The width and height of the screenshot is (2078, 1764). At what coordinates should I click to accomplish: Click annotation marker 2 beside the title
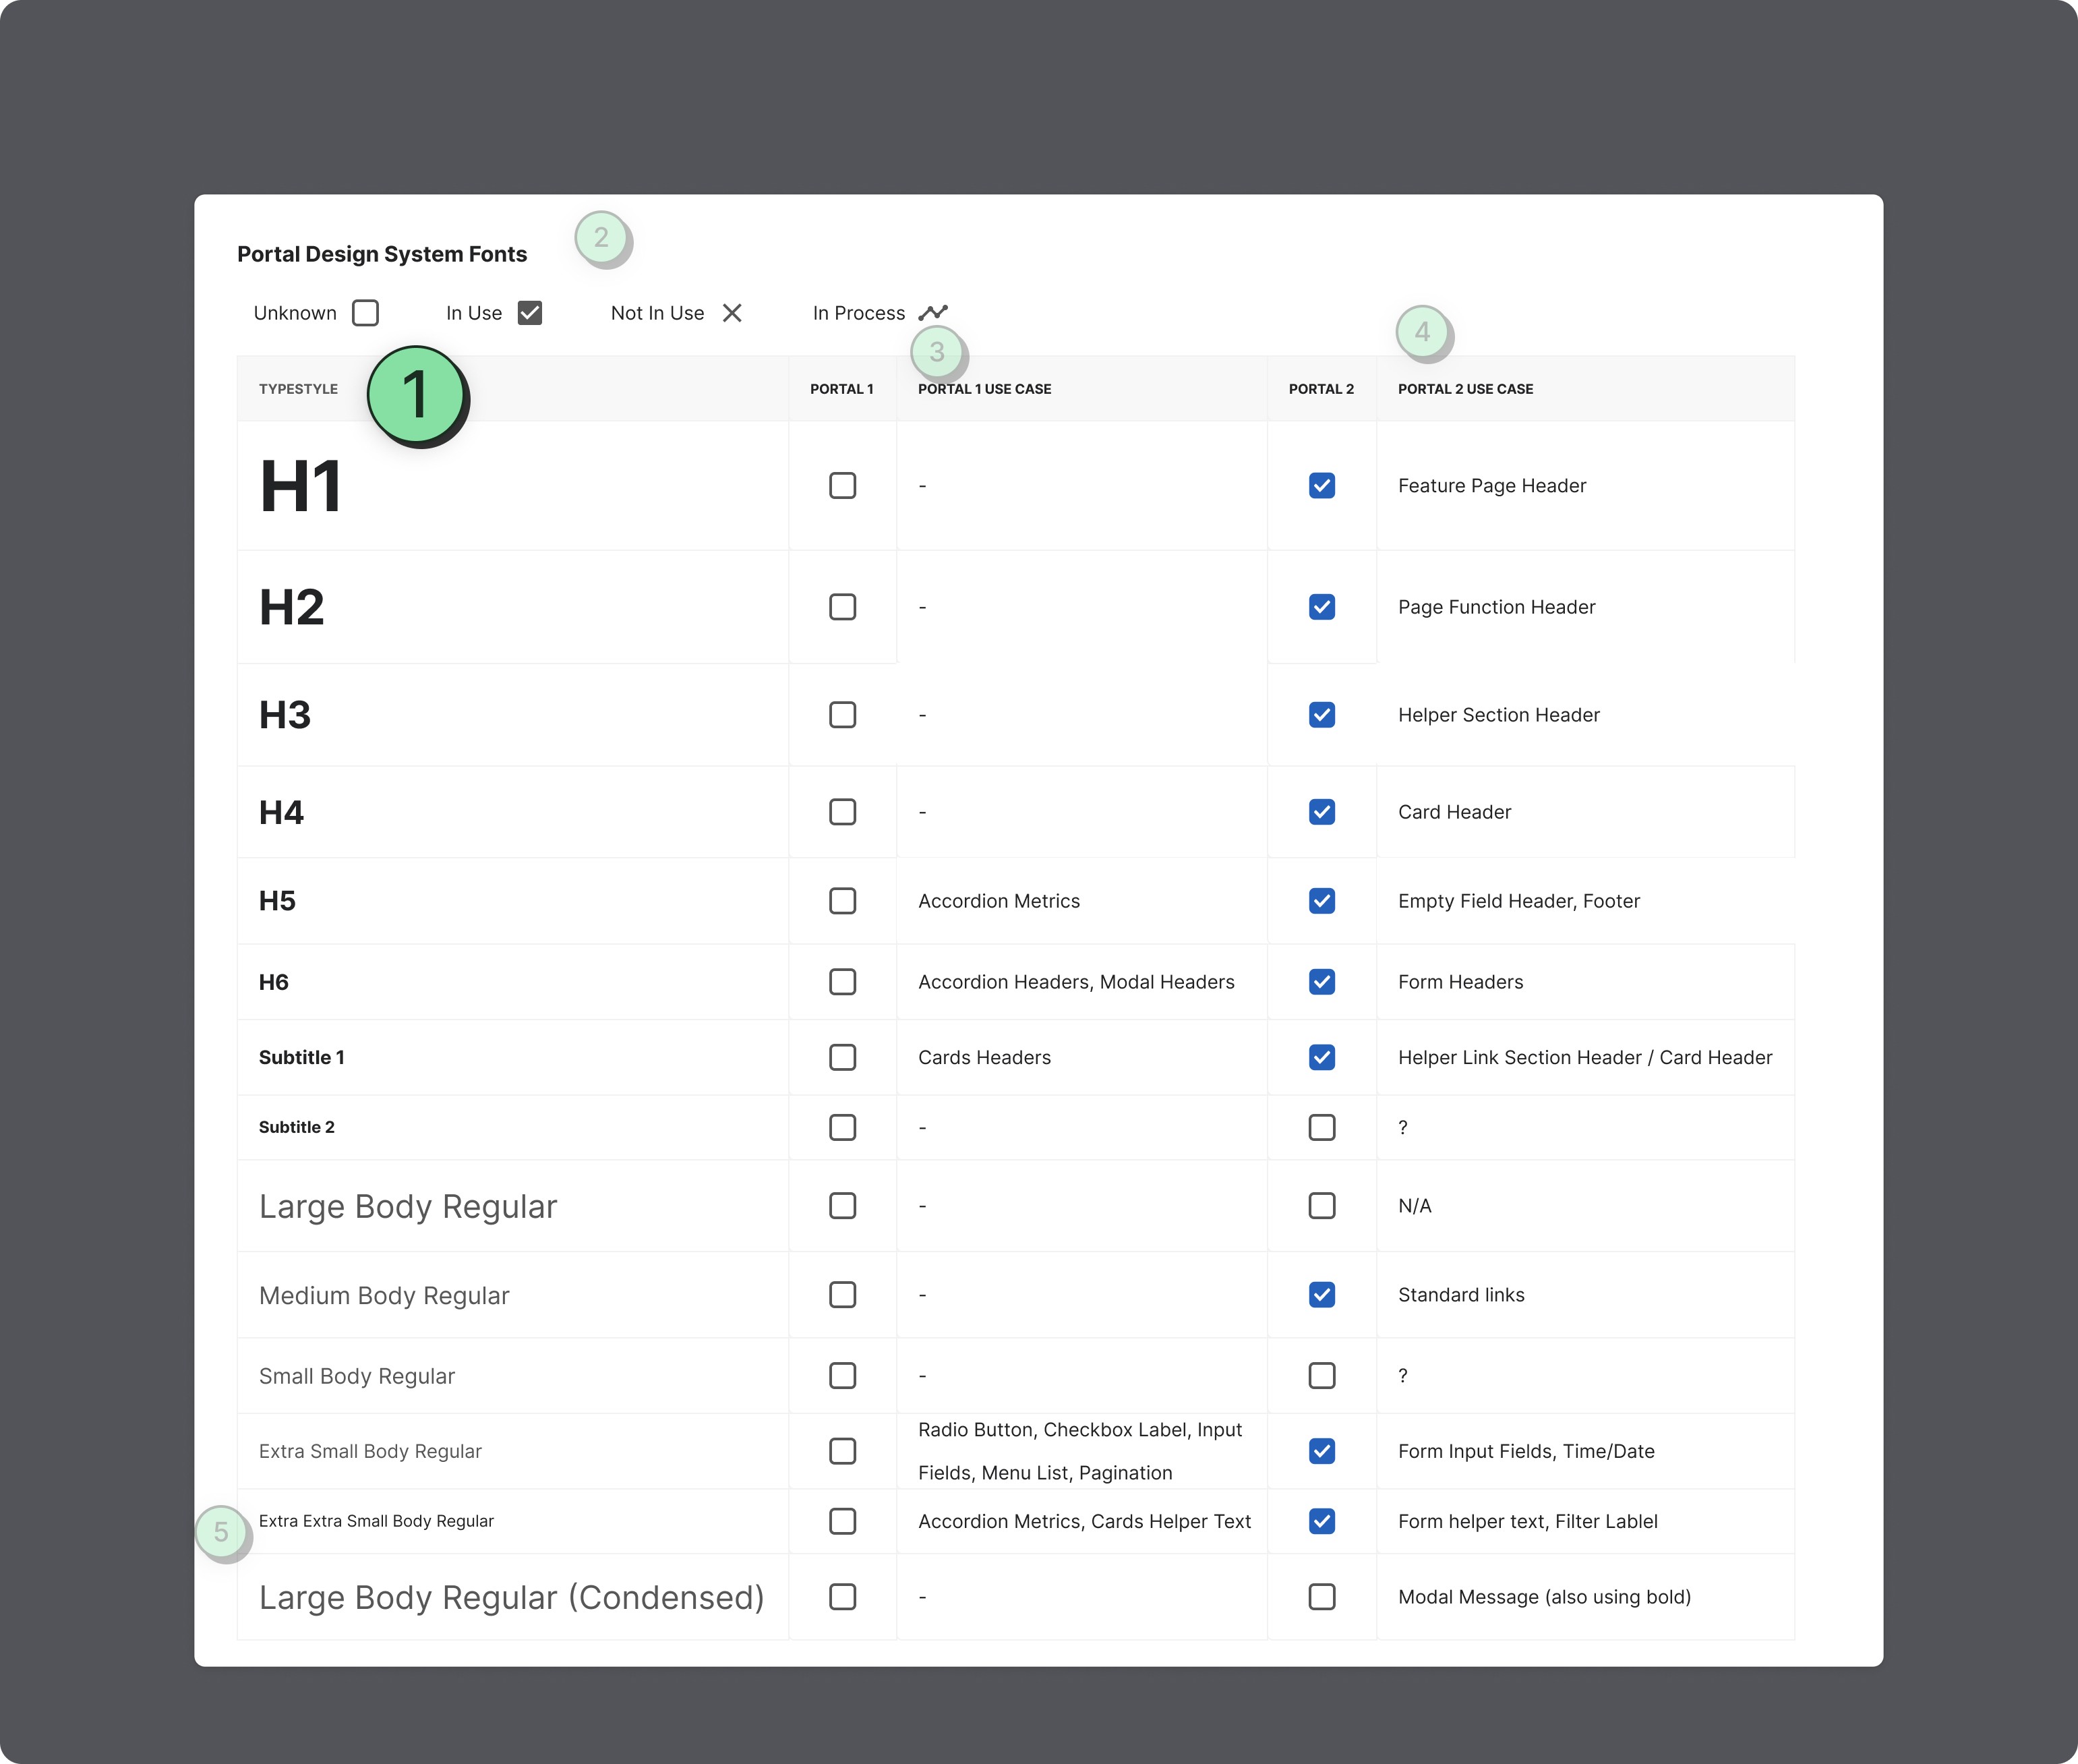click(x=601, y=237)
